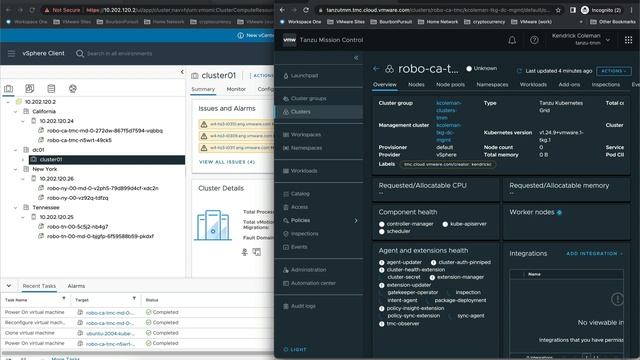Collapse Tanzu sidebar with double chevron
Image resolution: width=640 pixels, height=360 pixels.
point(356,58)
